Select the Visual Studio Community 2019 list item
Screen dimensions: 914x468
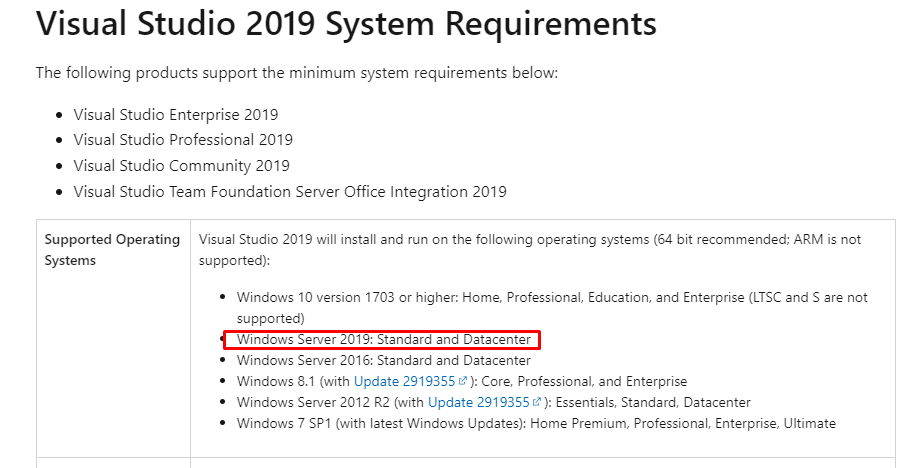click(x=181, y=166)
